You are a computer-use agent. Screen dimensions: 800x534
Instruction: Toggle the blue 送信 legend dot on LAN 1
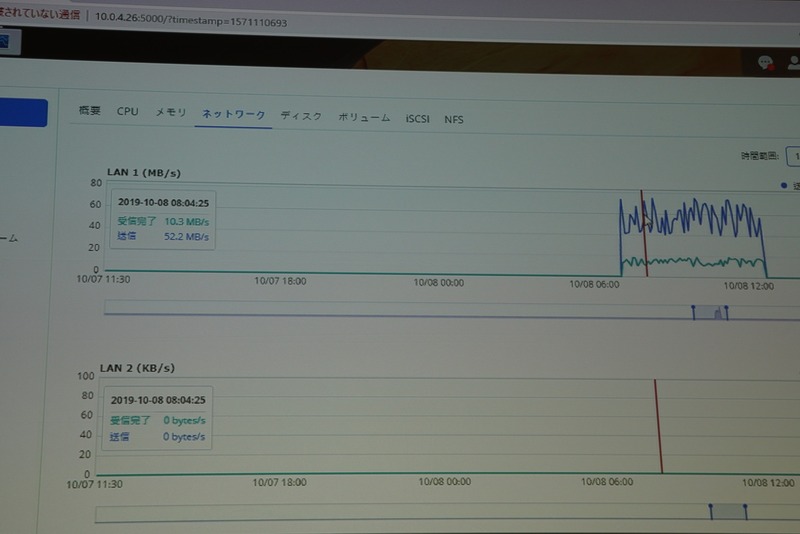[784, 186]
